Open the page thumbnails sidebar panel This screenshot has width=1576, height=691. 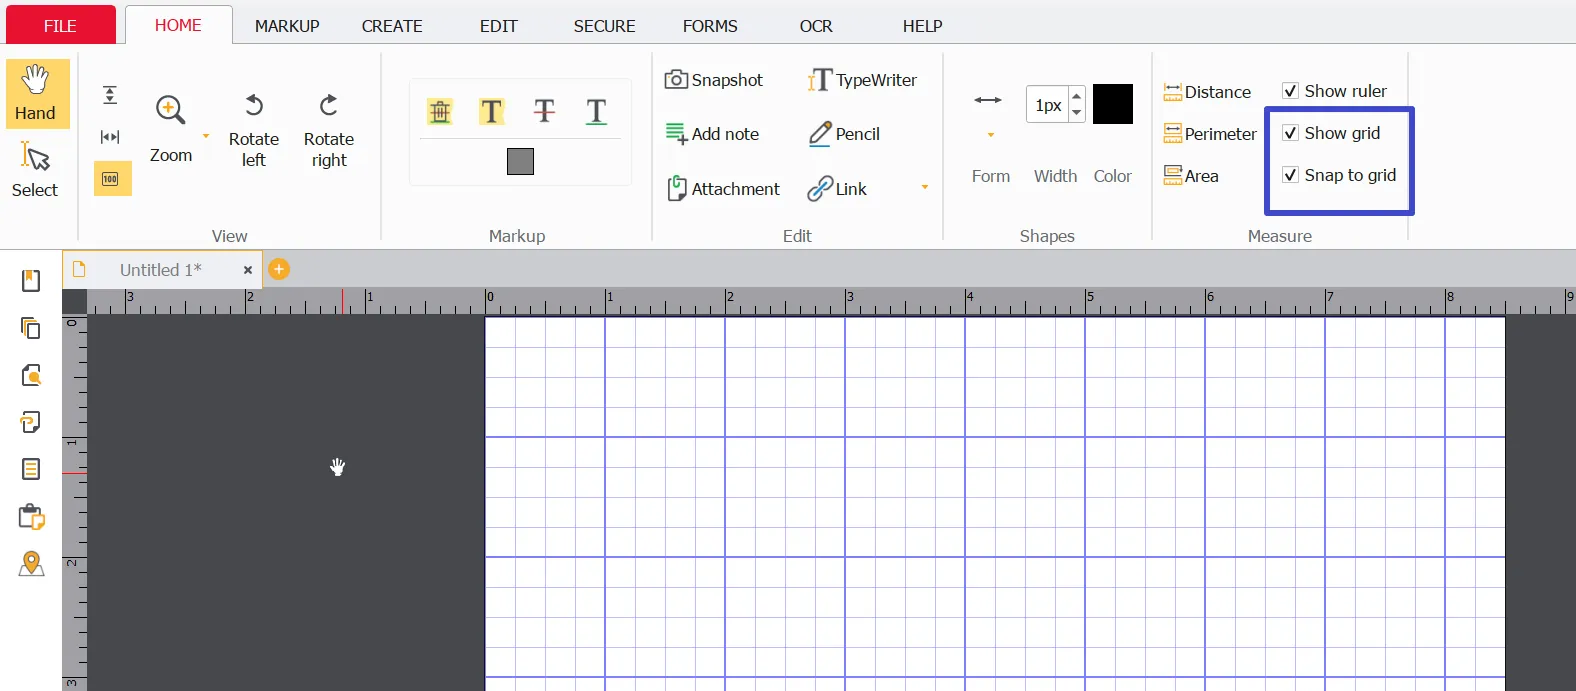[31, 328]
